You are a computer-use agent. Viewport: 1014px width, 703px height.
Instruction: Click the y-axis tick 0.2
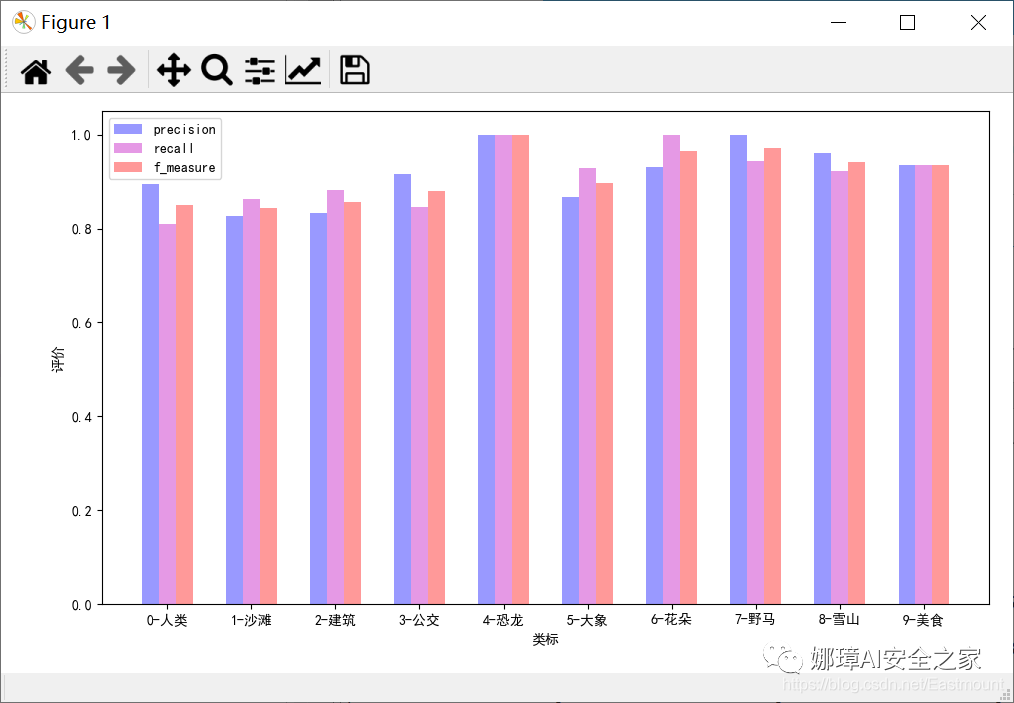[81, 511]
